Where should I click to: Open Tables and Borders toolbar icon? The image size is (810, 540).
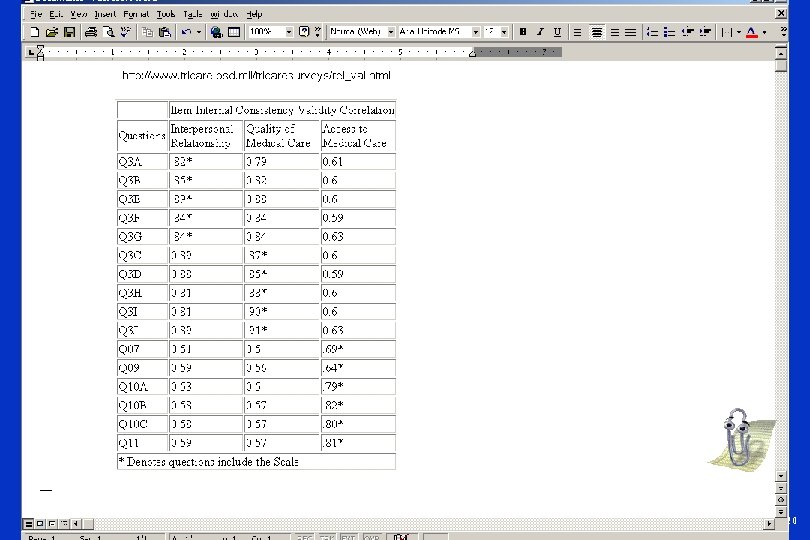point(234,32)
